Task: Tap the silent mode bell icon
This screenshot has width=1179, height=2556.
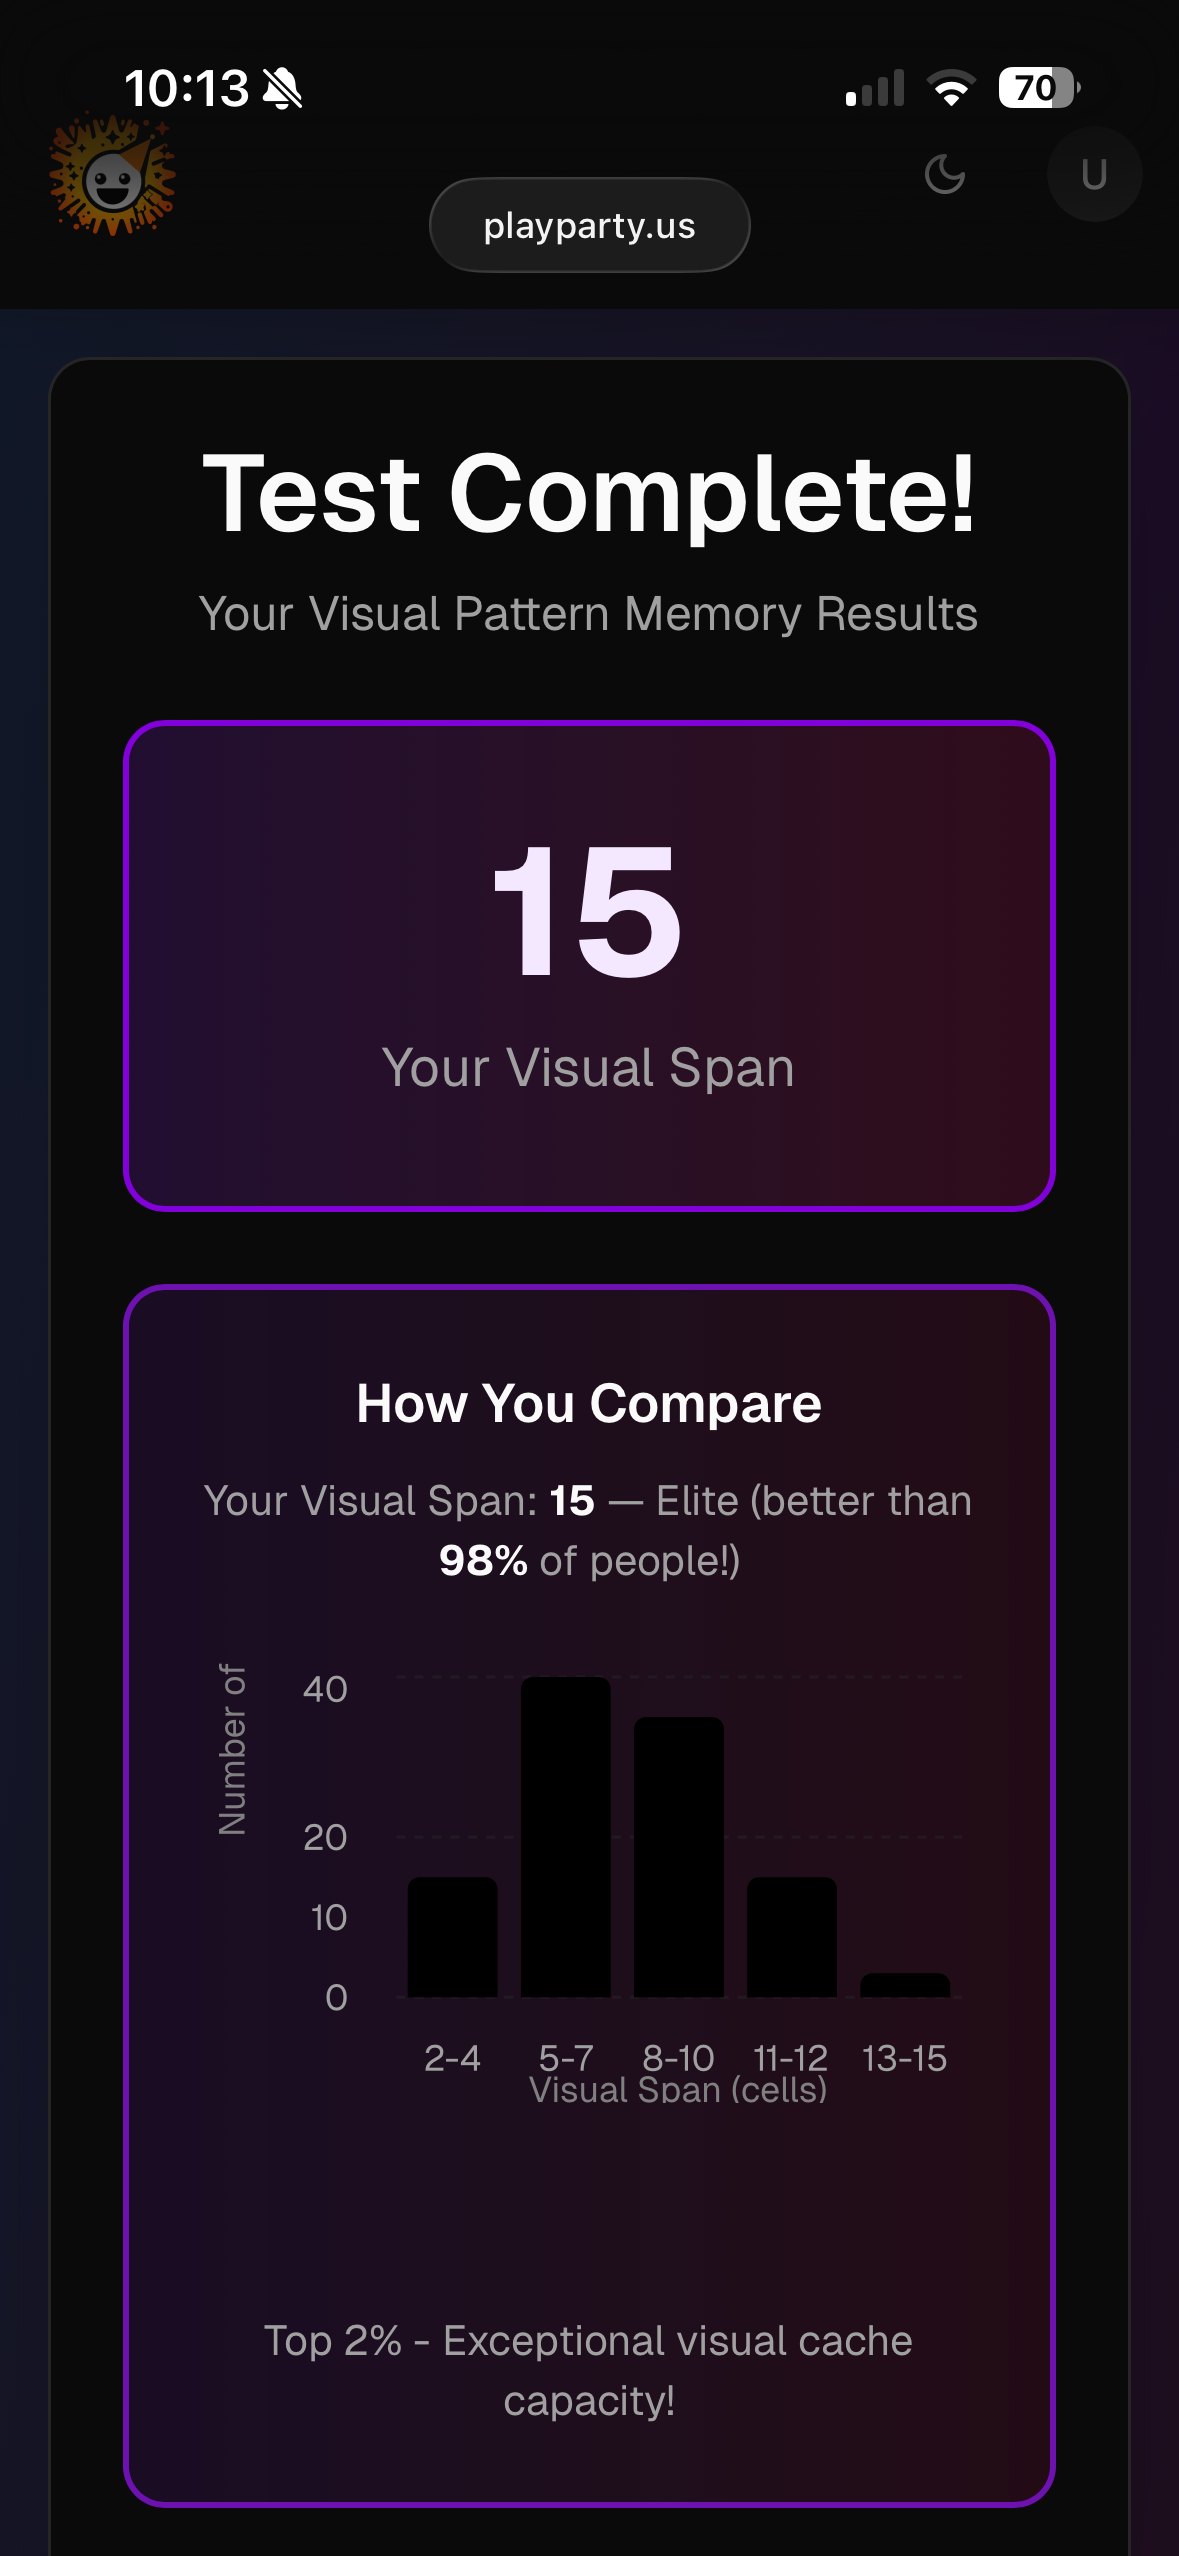Action: [x=283, y=89]
